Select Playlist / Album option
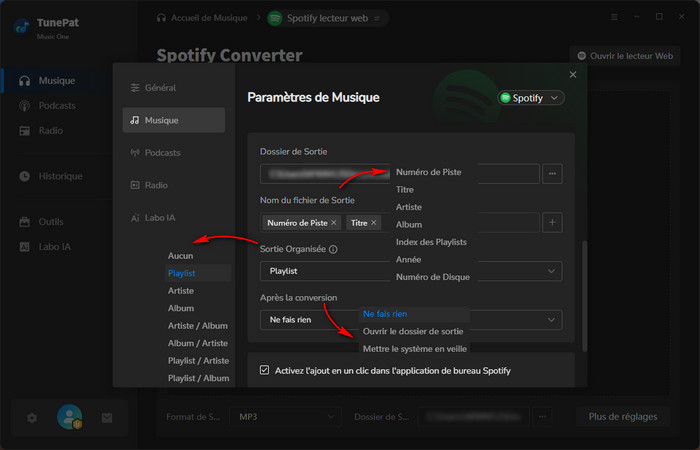The width and height of the screenshot is (700, 450). point(198,378)
